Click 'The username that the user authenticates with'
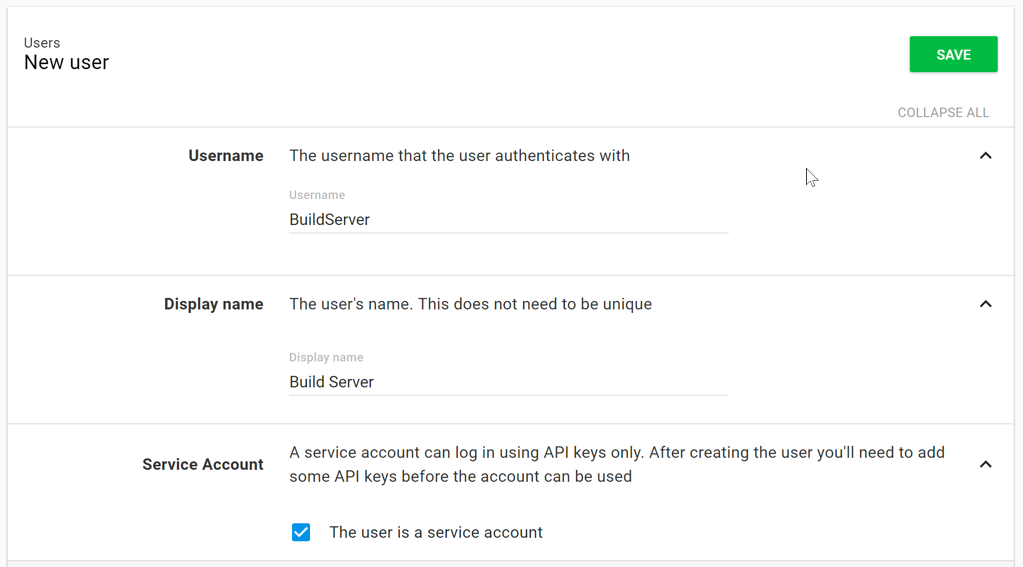Image resolution: width=1023 pixels, height=567 pixels. [x=459, y=156]
